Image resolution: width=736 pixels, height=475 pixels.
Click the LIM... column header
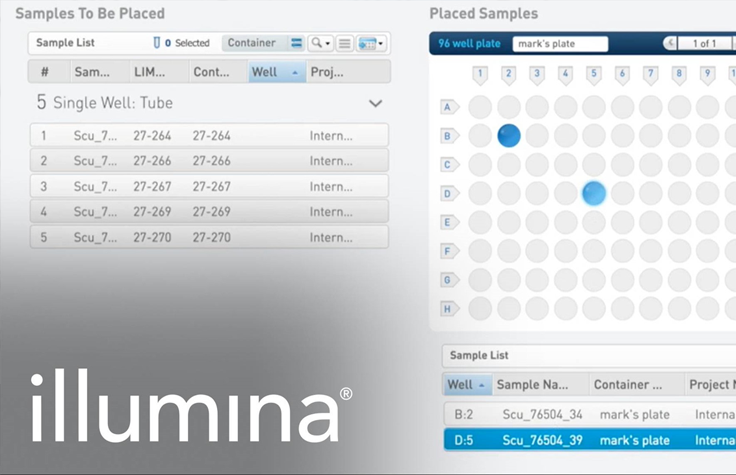pyautogui.click(x=157, y=72)
